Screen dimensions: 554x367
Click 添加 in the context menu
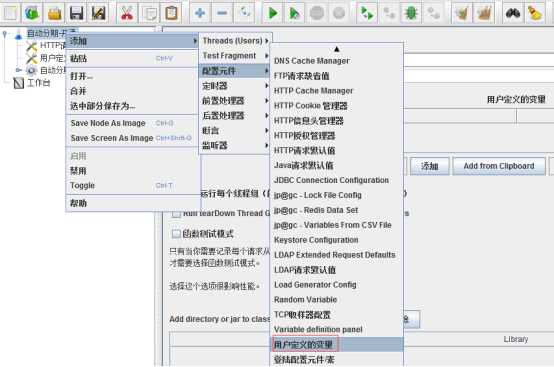pos(132,41)
